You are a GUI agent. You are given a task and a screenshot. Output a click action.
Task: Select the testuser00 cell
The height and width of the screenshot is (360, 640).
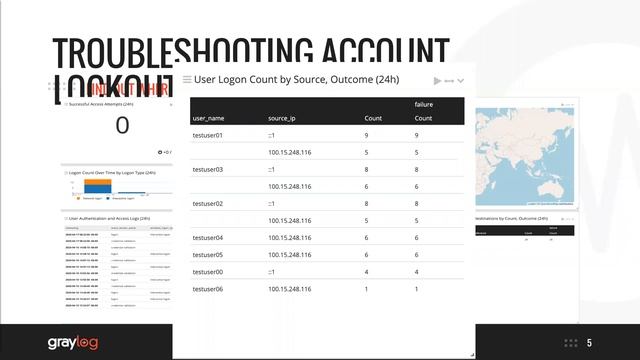pyautogui.click(x=208, y=272)
